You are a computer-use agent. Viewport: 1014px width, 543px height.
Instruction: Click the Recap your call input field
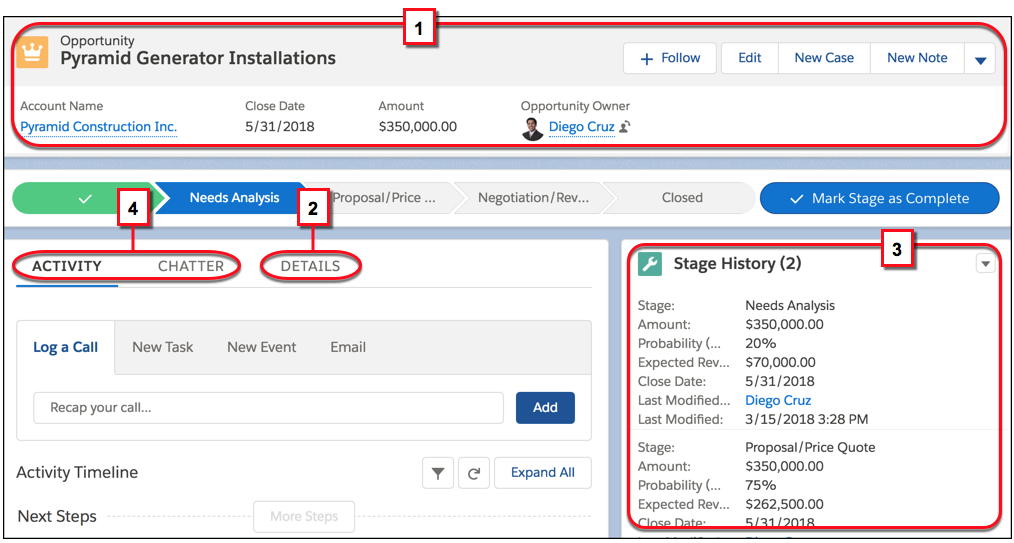[268, 408]
